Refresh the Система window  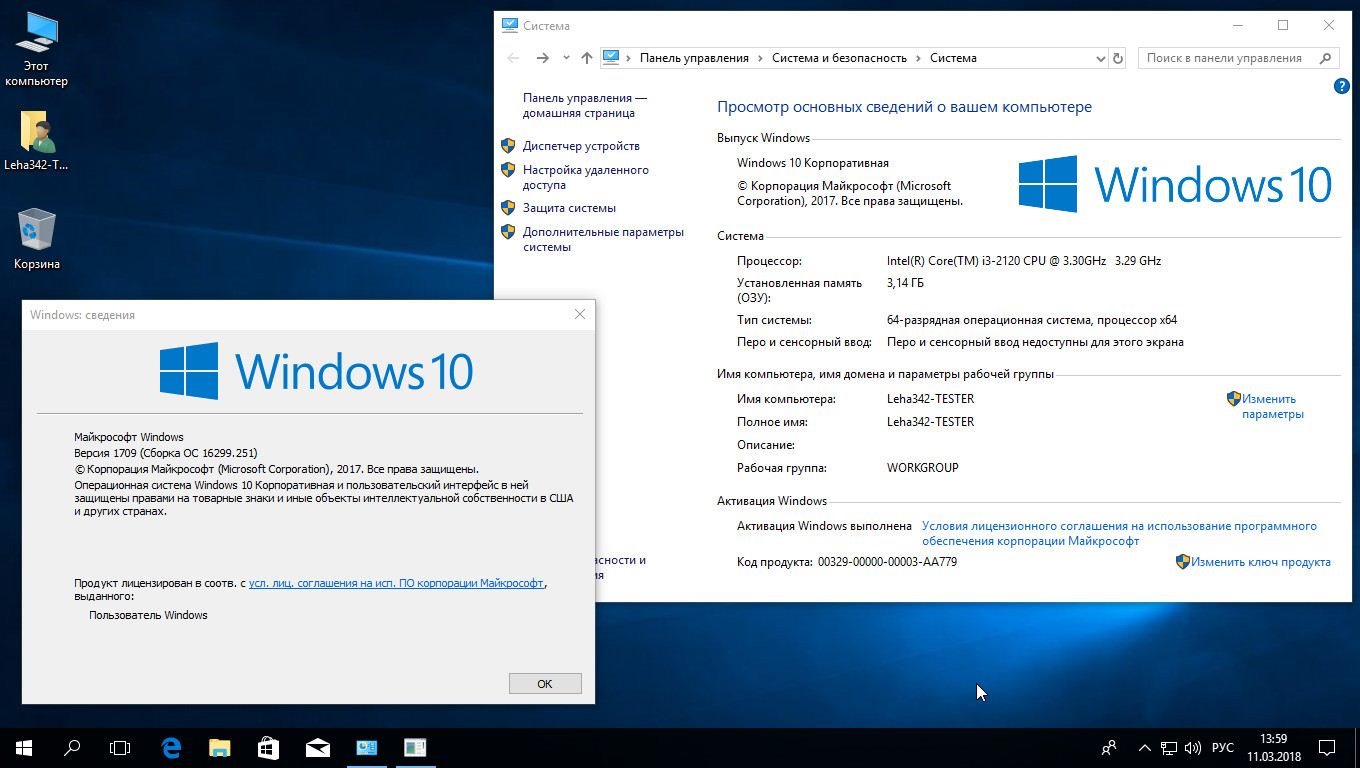(x=1118, y=58)
